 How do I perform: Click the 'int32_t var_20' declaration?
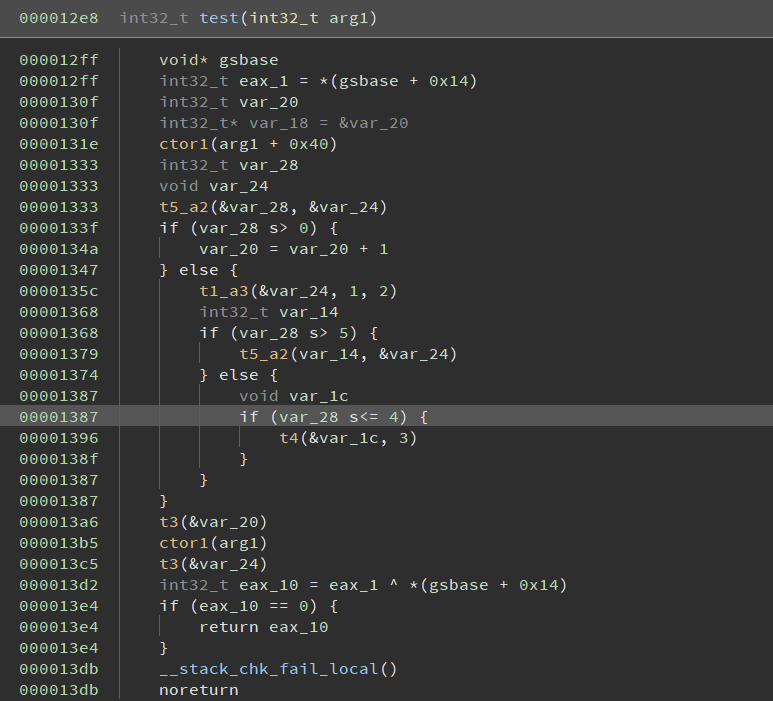[x=229, y=102]
